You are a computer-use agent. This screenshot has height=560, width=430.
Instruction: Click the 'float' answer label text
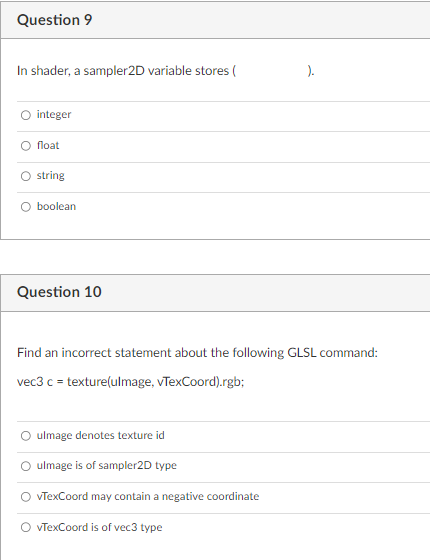point(48,145)
